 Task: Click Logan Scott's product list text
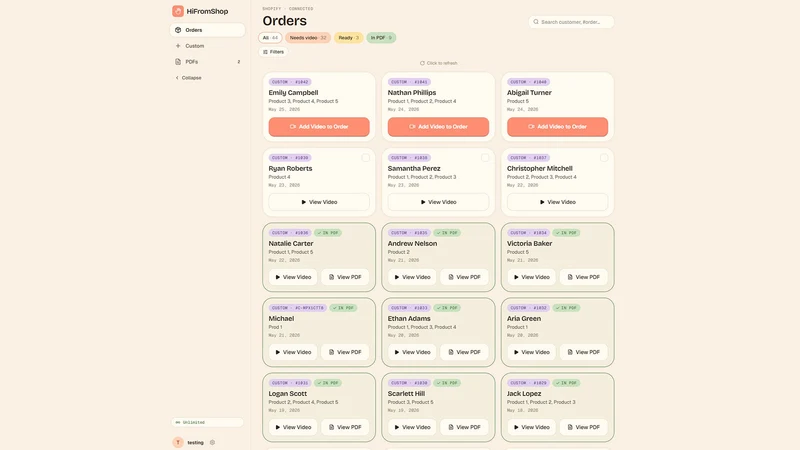(304, 402)
